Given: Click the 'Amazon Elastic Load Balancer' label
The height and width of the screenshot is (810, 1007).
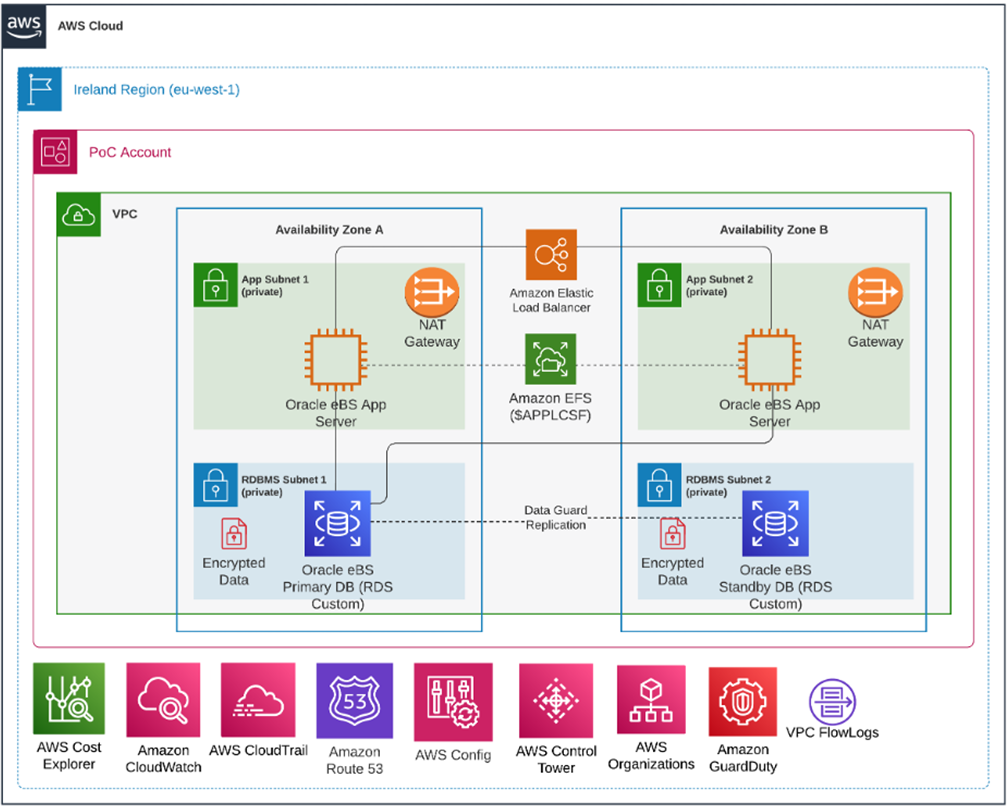Looking at the screenshot, I should 551,300.
